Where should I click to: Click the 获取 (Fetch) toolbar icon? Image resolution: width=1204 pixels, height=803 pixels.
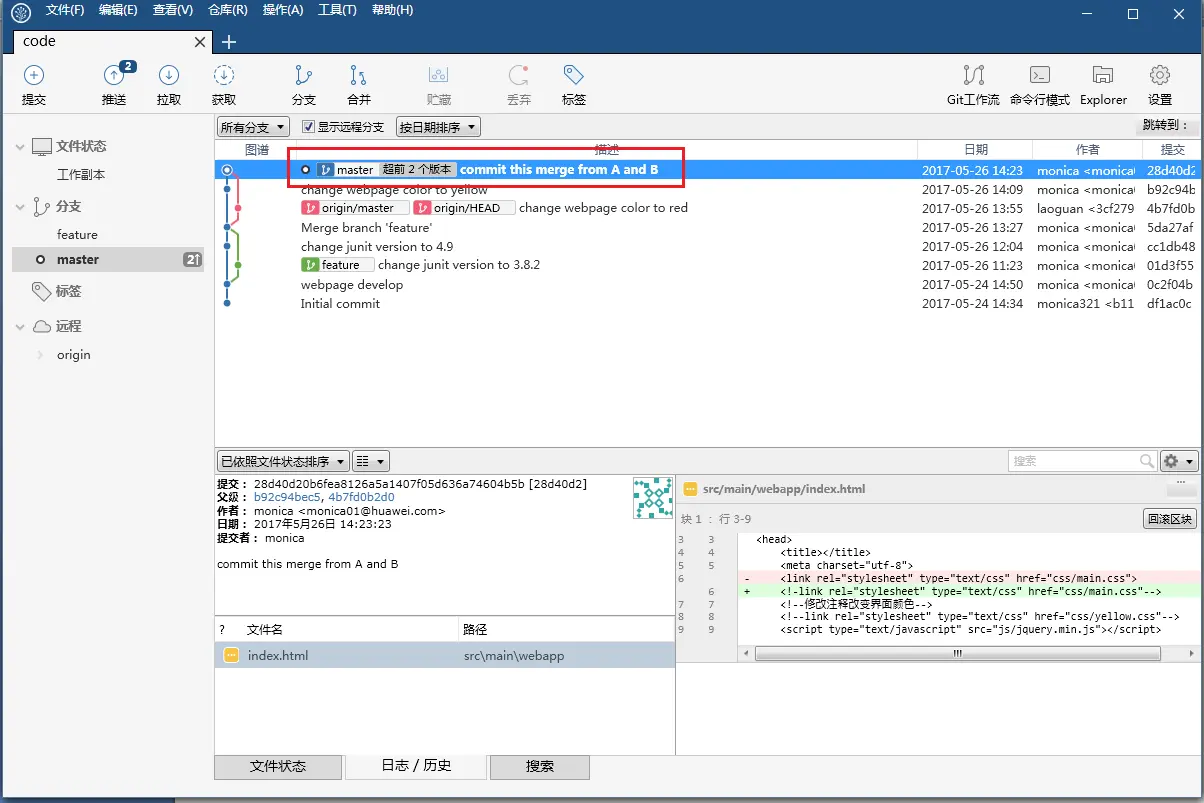(x=224, y=75)
